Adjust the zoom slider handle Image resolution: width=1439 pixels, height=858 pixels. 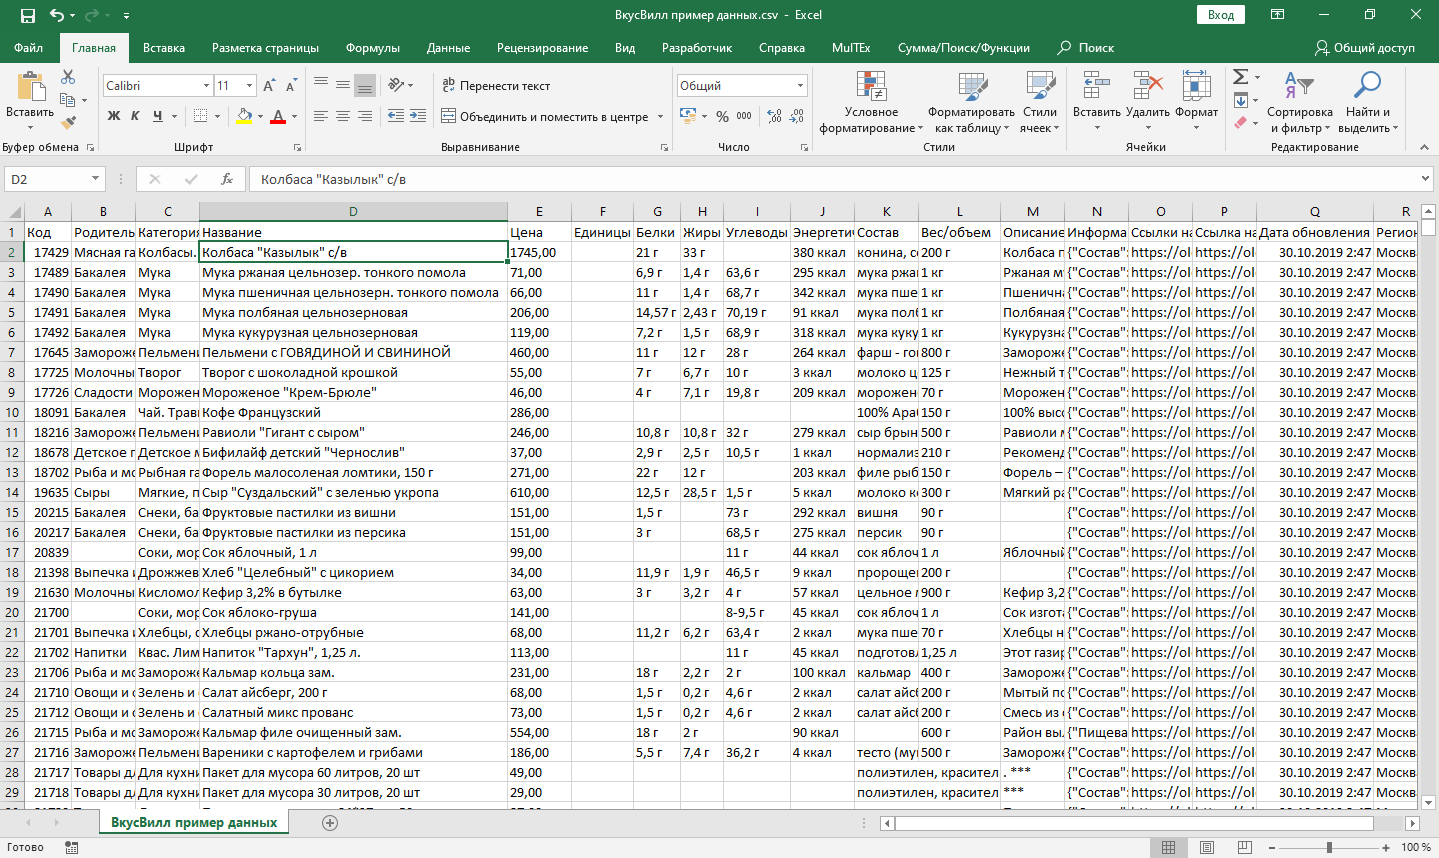pos(1329,847)
